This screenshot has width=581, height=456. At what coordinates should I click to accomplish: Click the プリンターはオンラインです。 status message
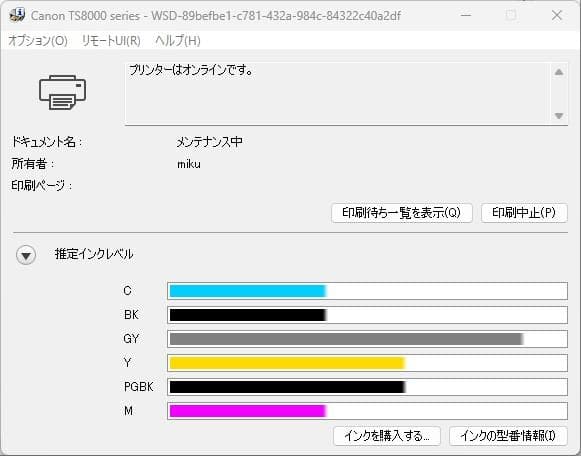pyautogui.click(x=191, y=70)
